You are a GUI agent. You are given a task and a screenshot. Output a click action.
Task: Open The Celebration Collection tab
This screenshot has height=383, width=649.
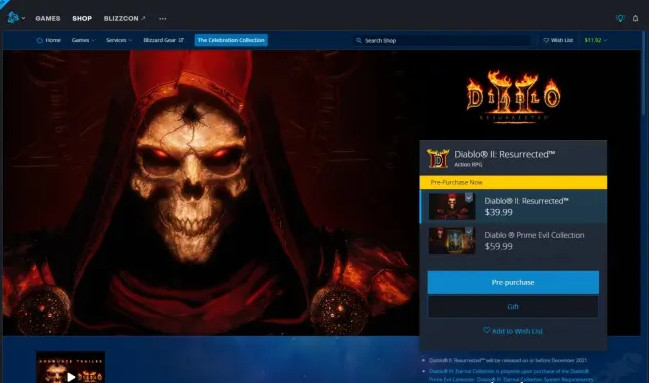(231, 40)
